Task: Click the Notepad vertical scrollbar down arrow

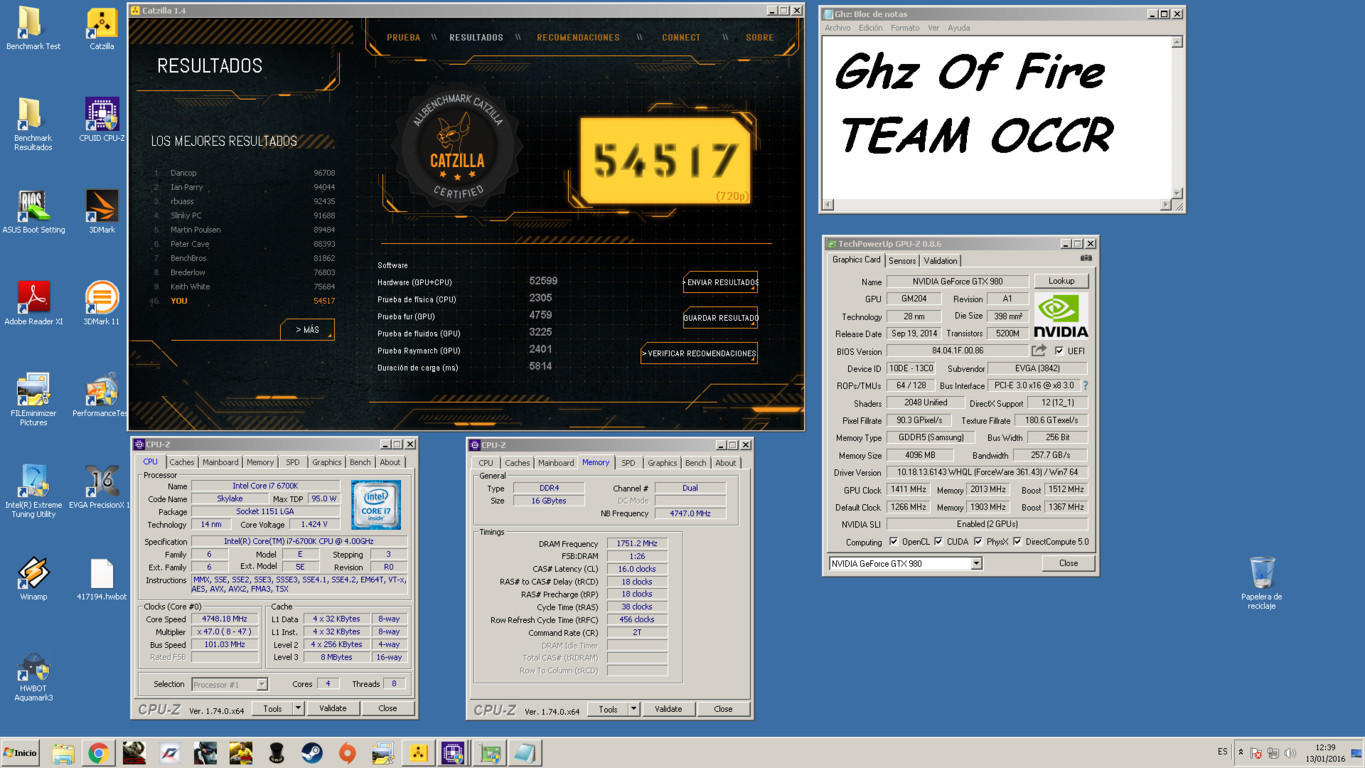Action: tap(1177, 193)
